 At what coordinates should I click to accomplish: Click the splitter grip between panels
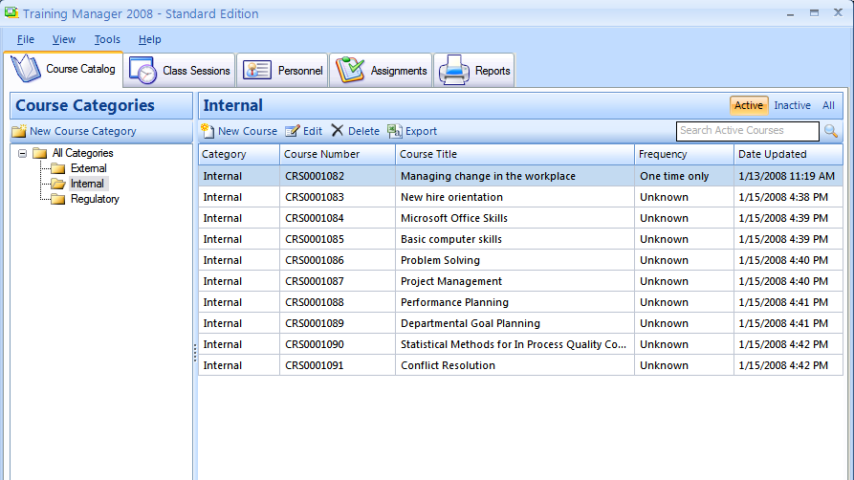(194, 353)
